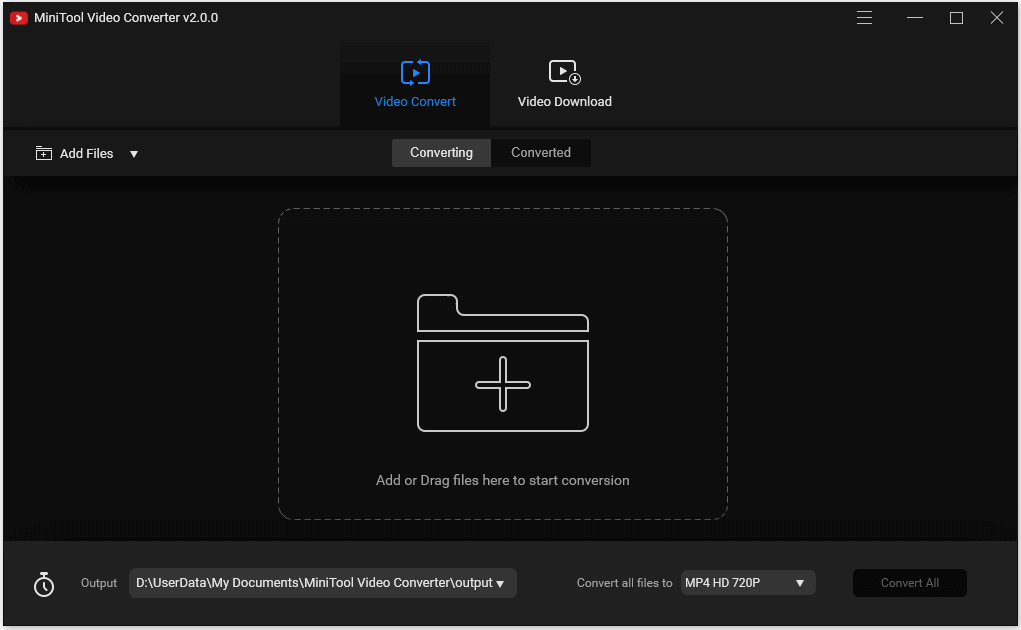Click the Add Files button label
Screen dimensions: 1021x630
(x=87, y=154)
